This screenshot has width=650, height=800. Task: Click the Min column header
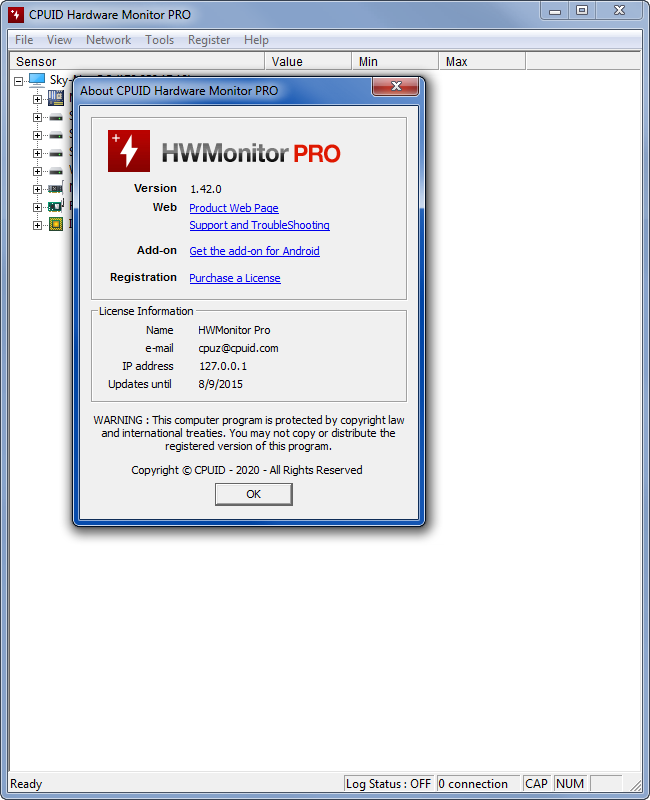tap(395, 61)
